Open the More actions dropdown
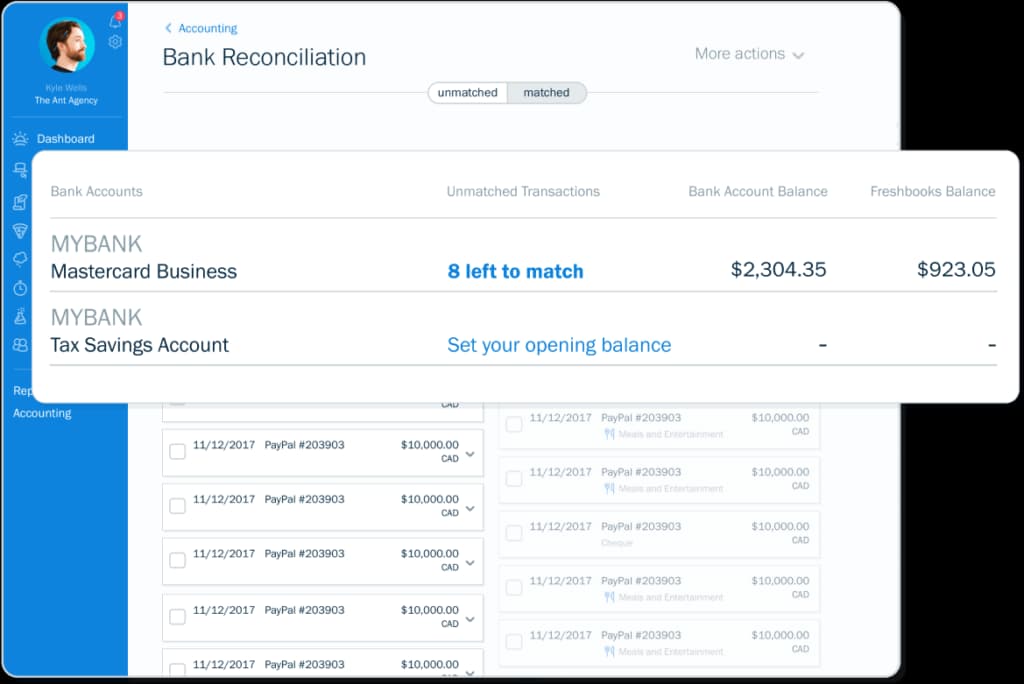Viewport: 1024px width, 684px height. click(x=749, y=54)
